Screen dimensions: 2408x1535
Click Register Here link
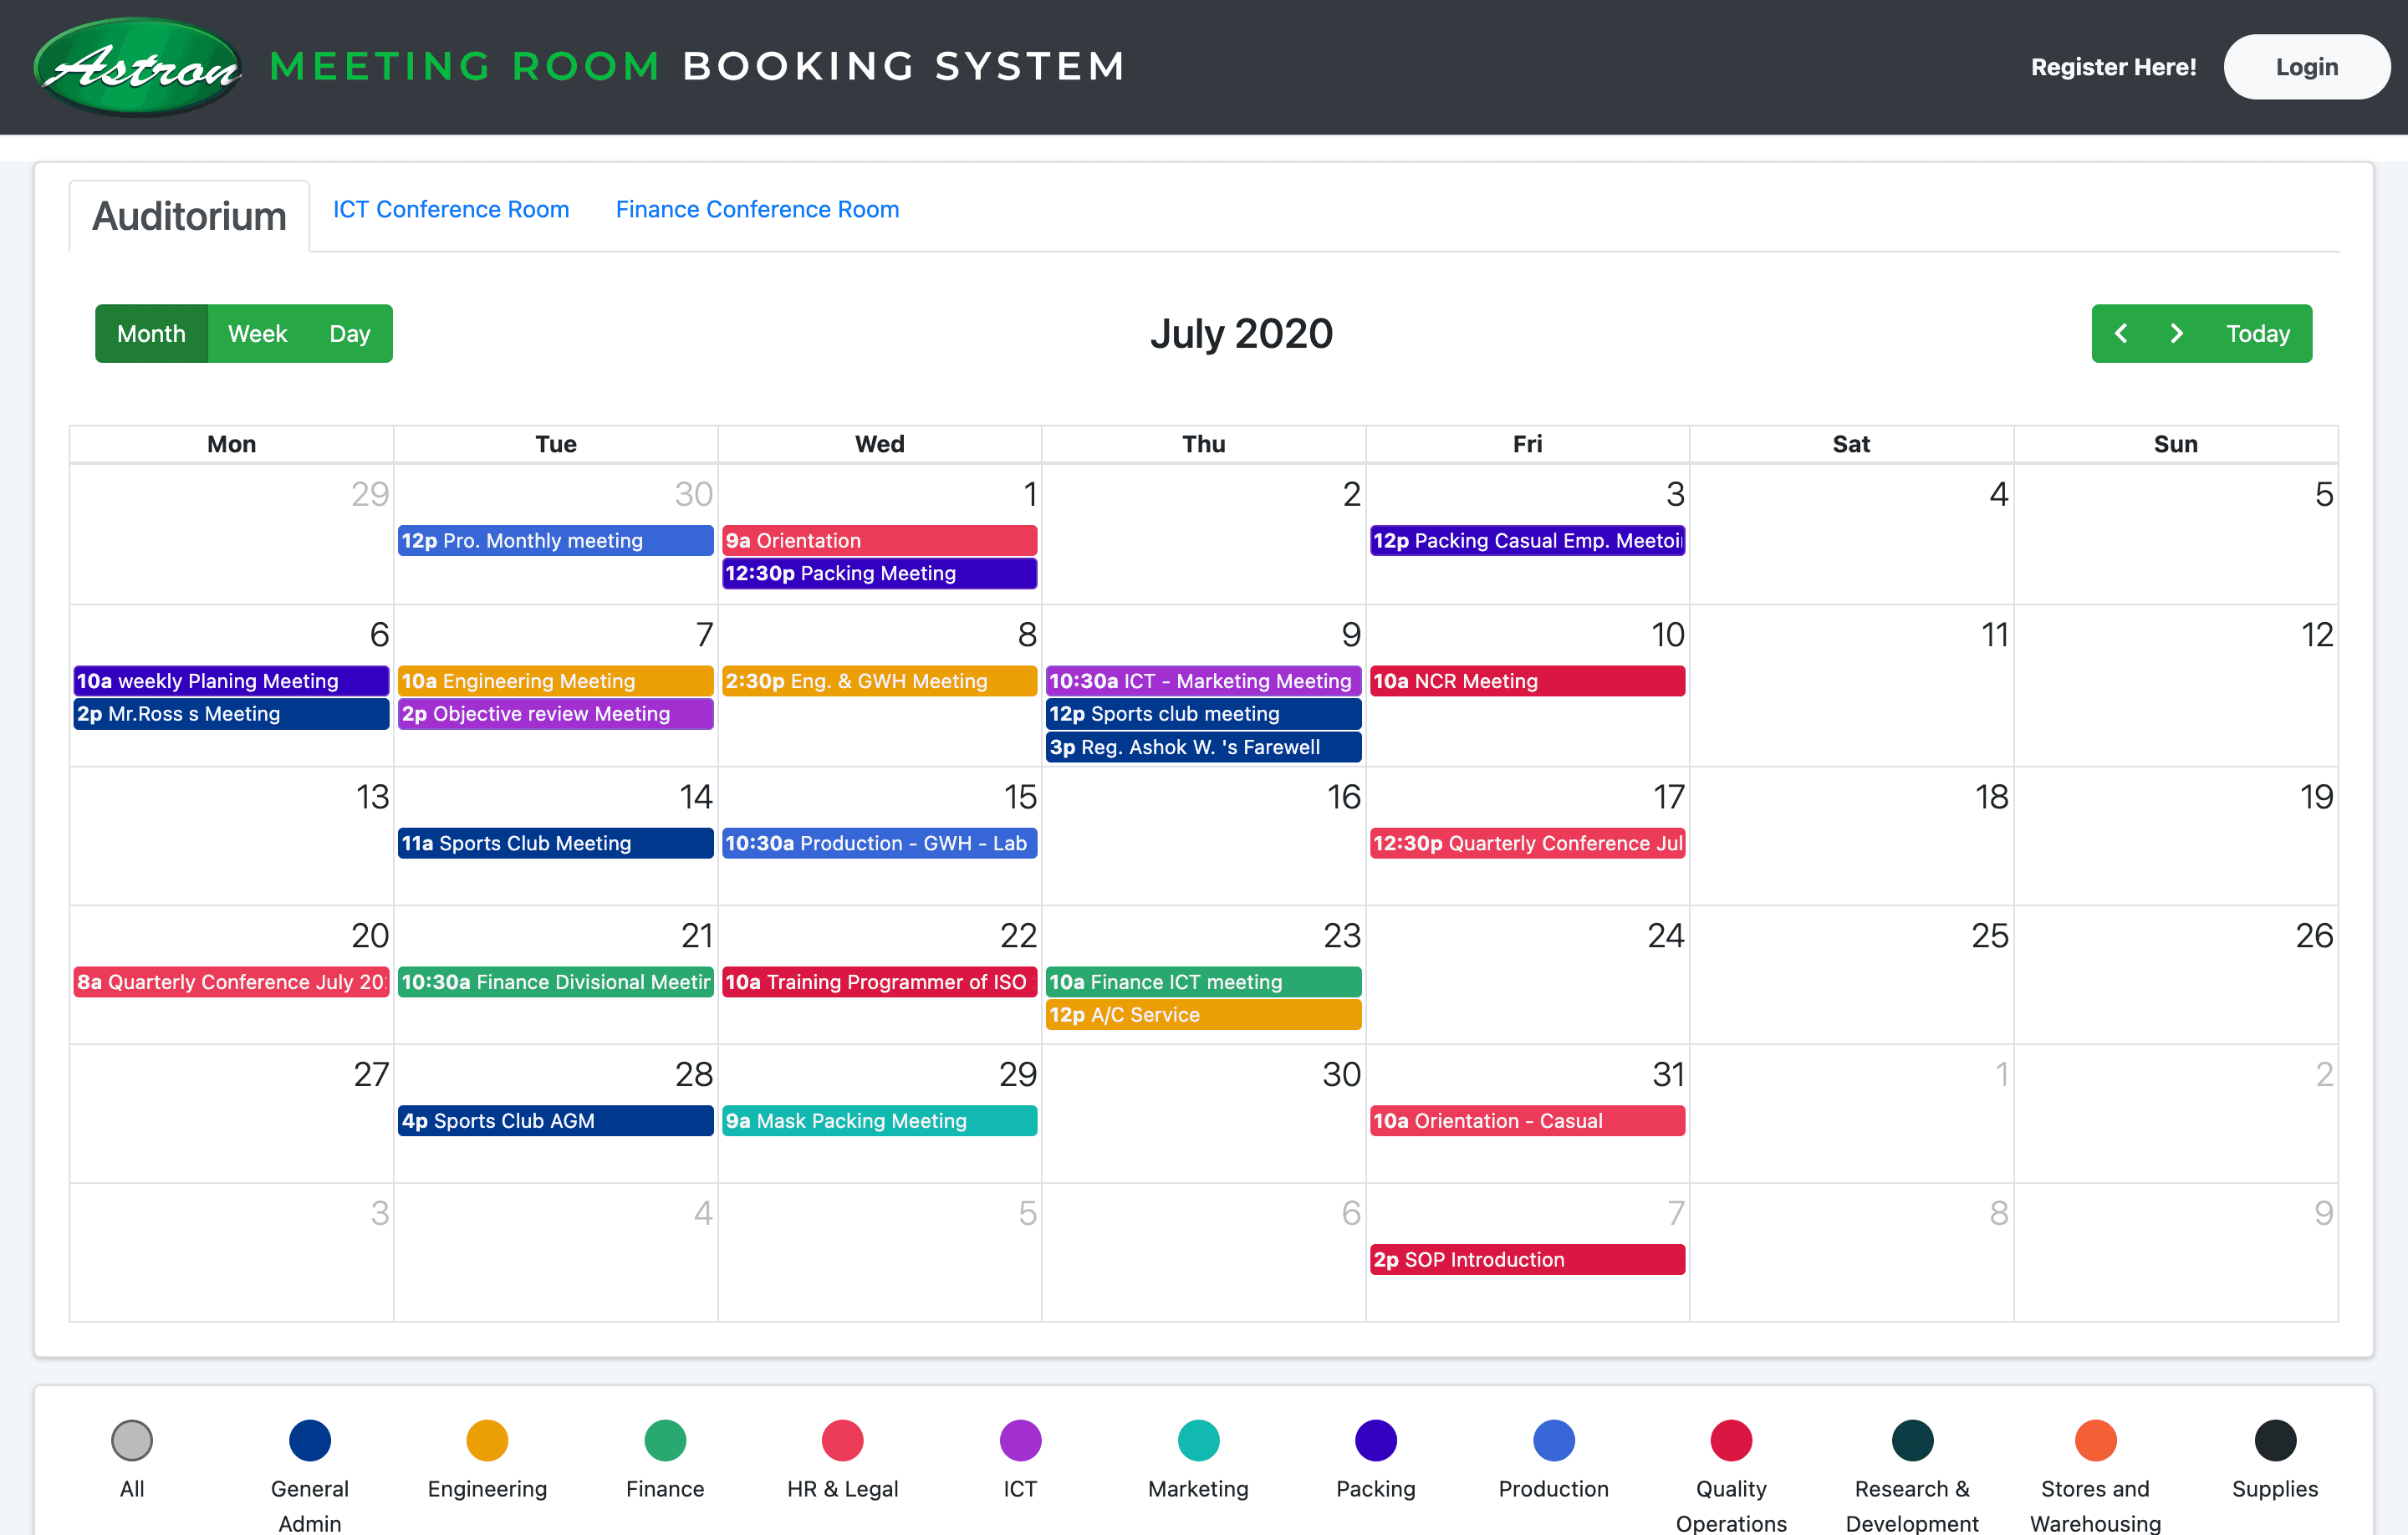(x=2113, y=67)
